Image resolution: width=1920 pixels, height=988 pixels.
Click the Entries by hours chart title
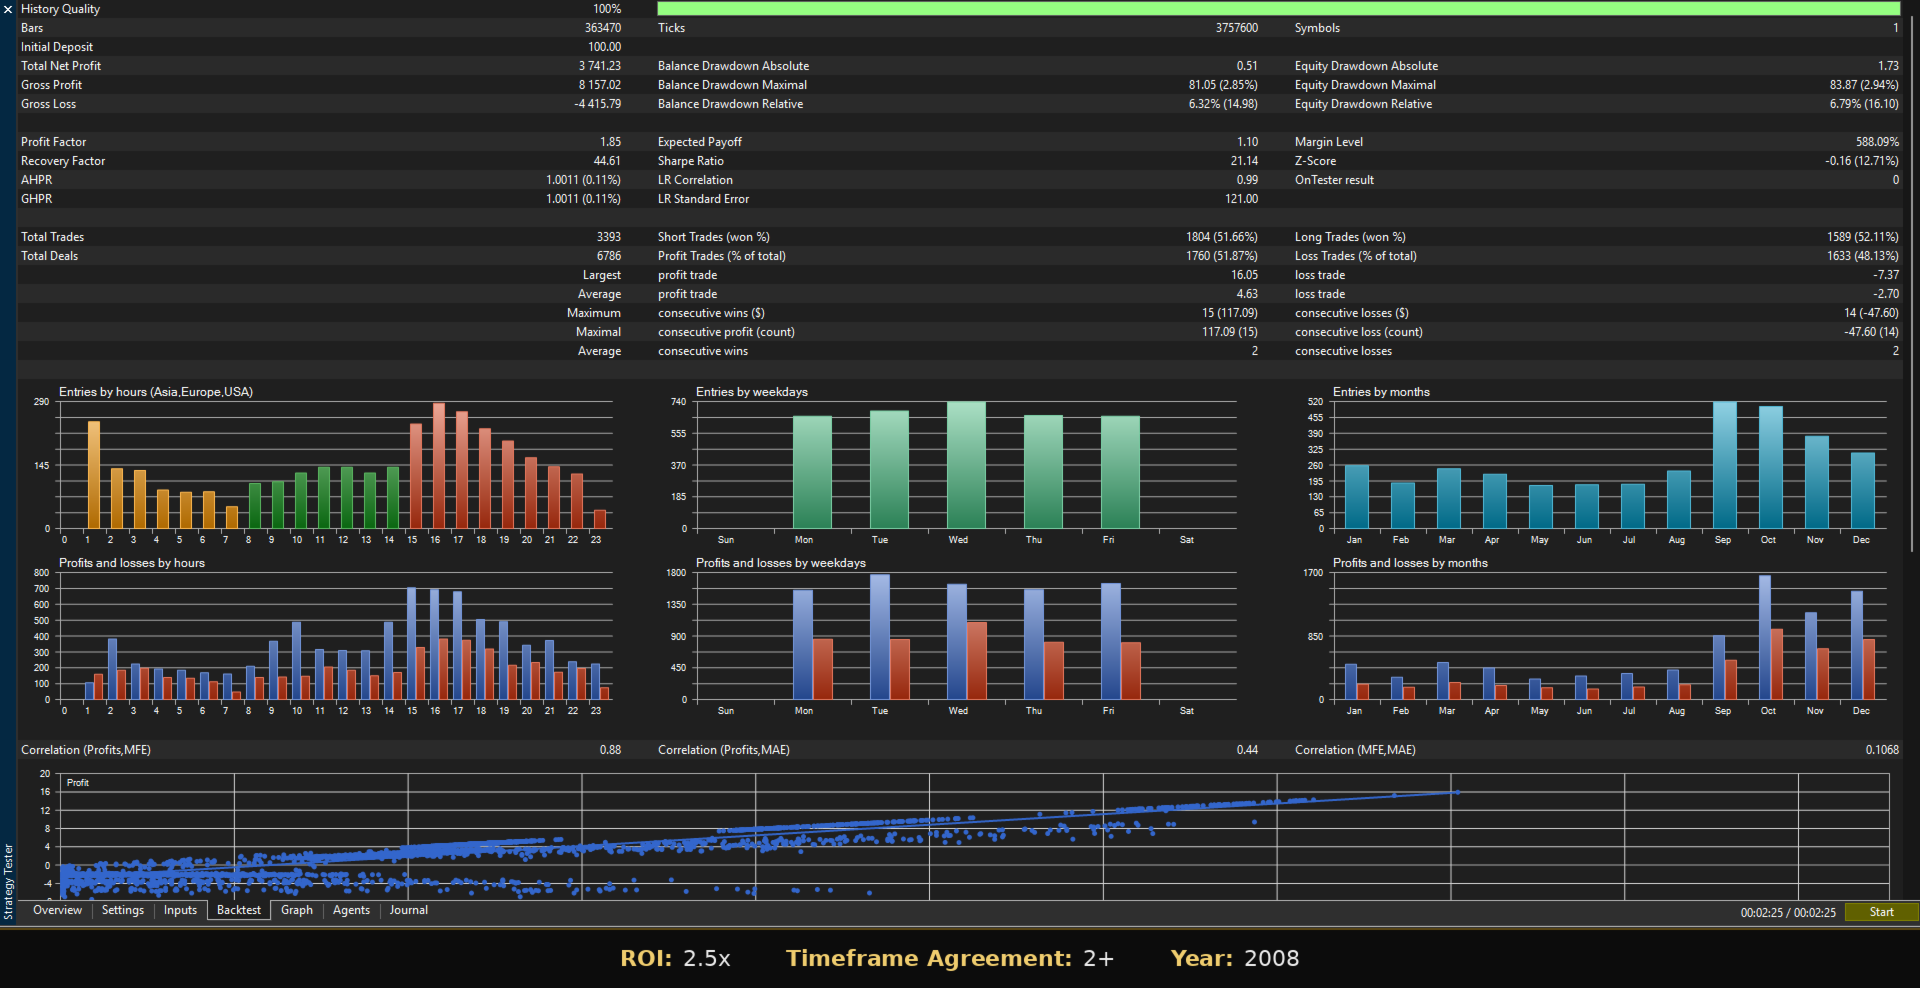pos(155,392)
